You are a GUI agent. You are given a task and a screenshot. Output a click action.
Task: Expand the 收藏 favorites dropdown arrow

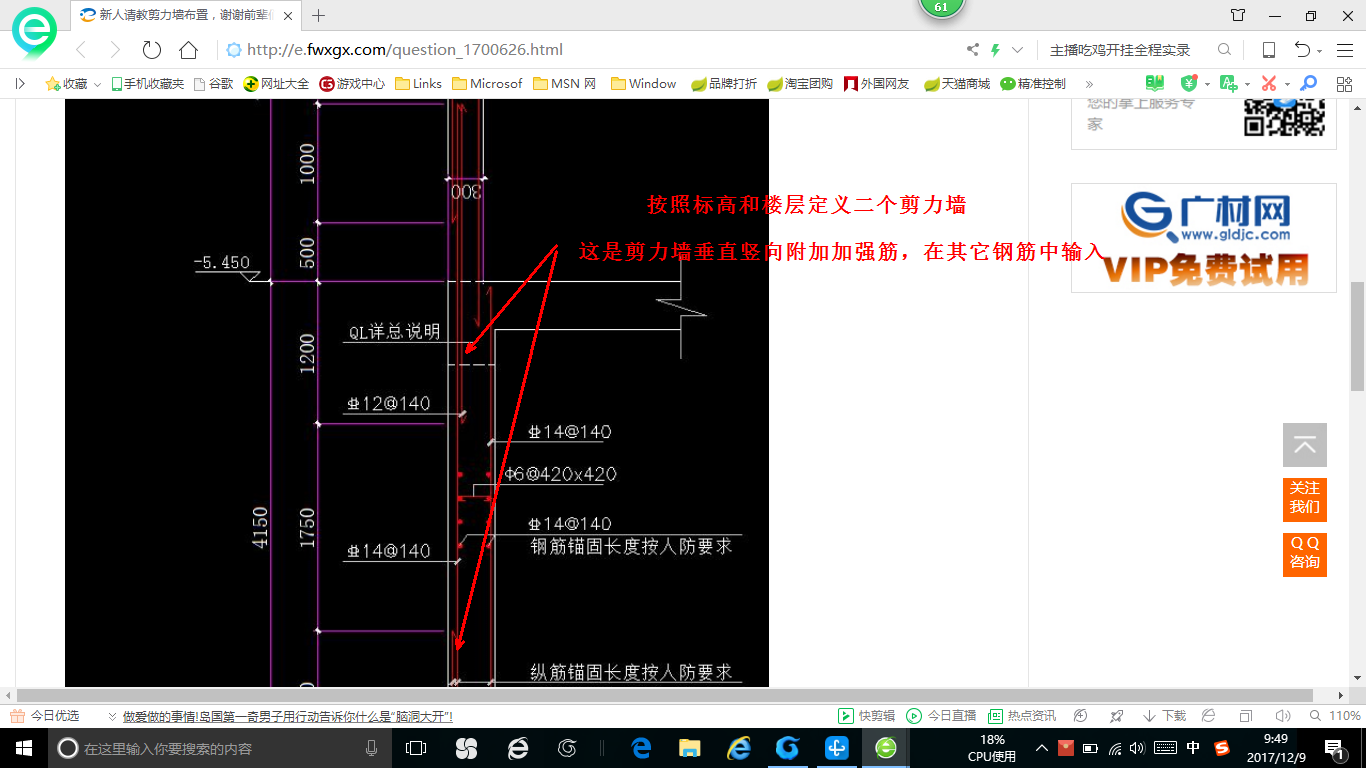click(x=97, y=85)
